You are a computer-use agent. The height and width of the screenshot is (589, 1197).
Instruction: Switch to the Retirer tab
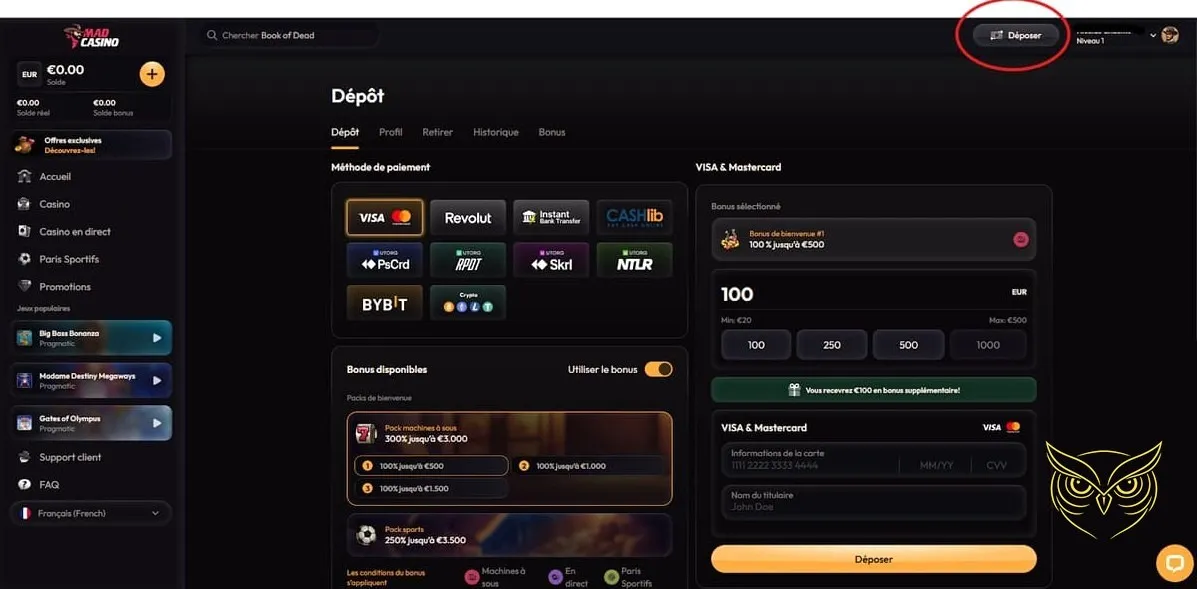437,132
